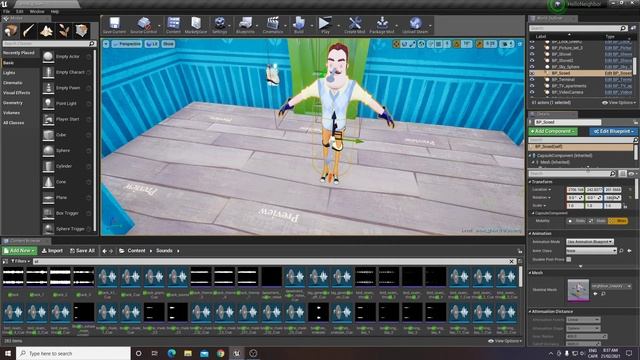The image size is (640, 360).
Task: Open the Help menu
Action: point(55,11)
